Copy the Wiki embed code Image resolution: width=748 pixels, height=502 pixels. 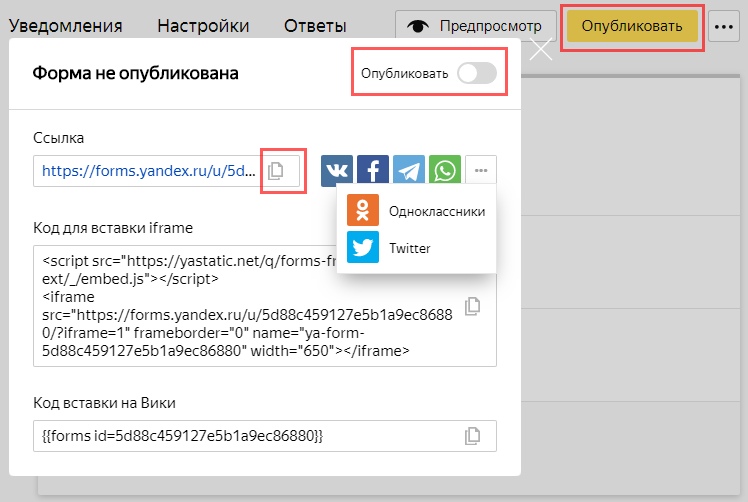(x=474, y=436)
